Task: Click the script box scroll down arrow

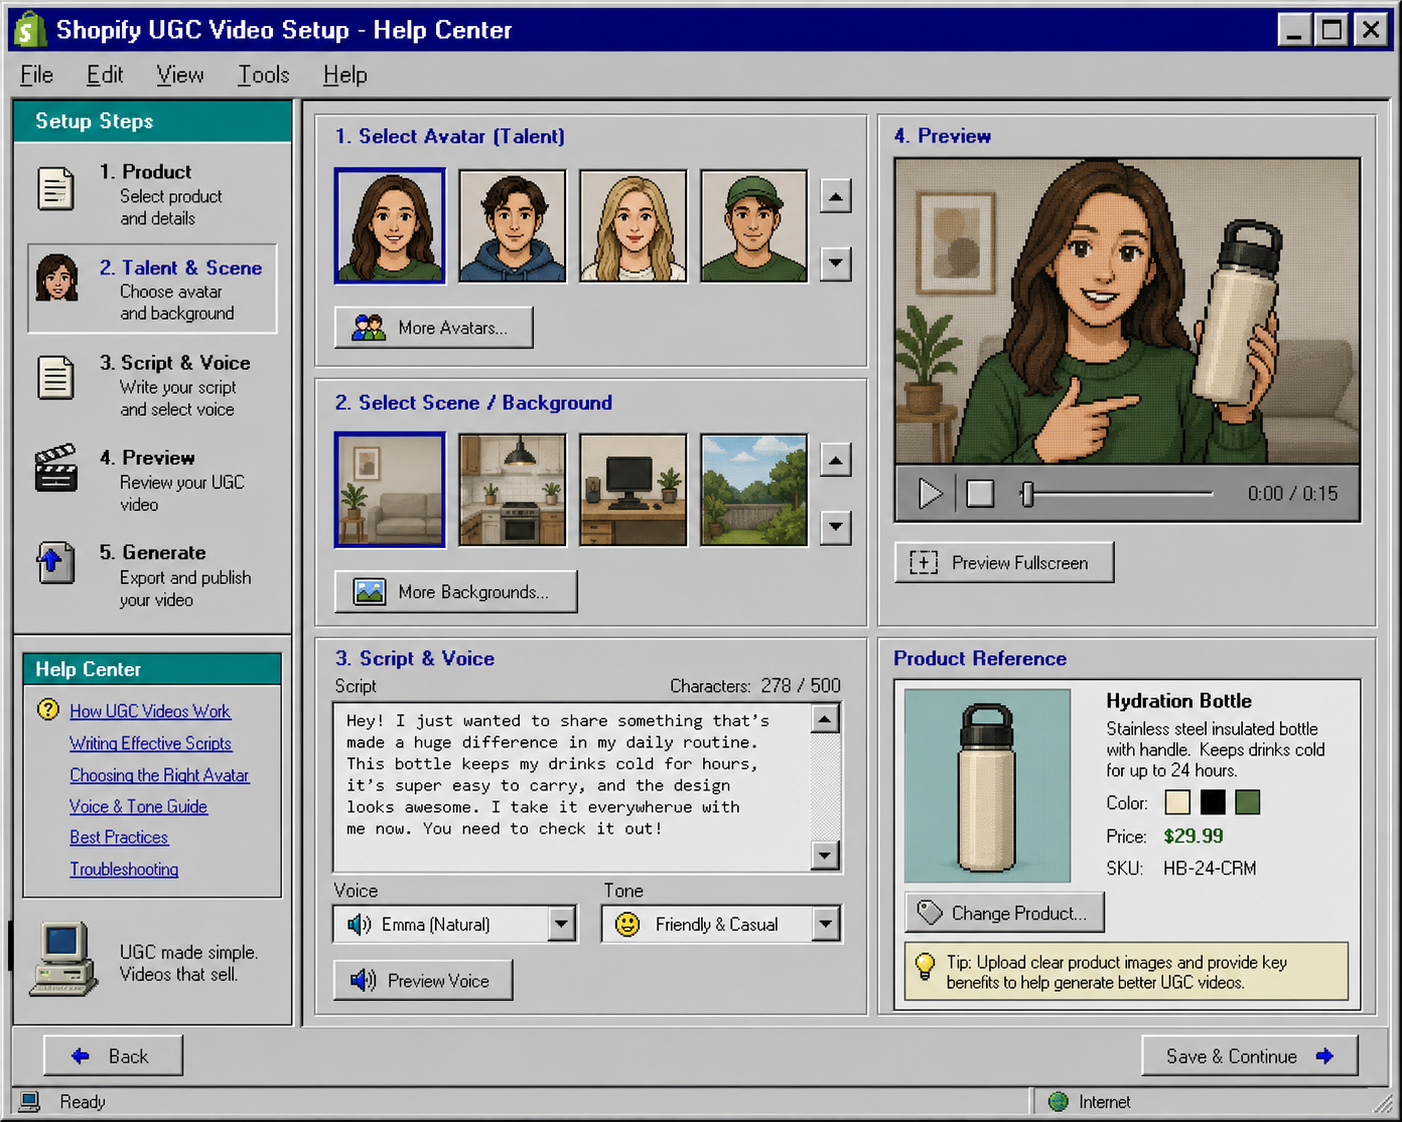Action: tap(825, 855)
